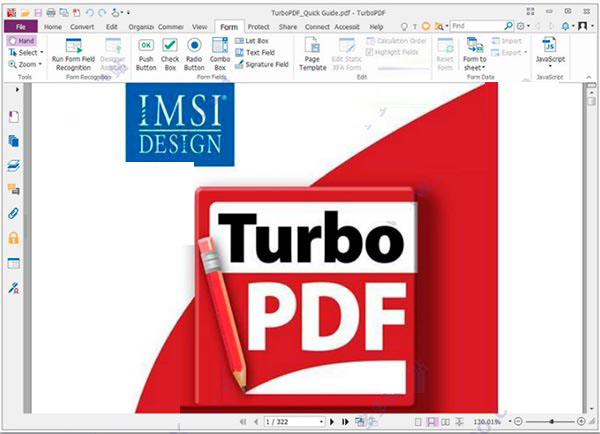Open the Form to sheet dropdown
The width and height of the screenshot is (600, 434).
coord(474,55)
